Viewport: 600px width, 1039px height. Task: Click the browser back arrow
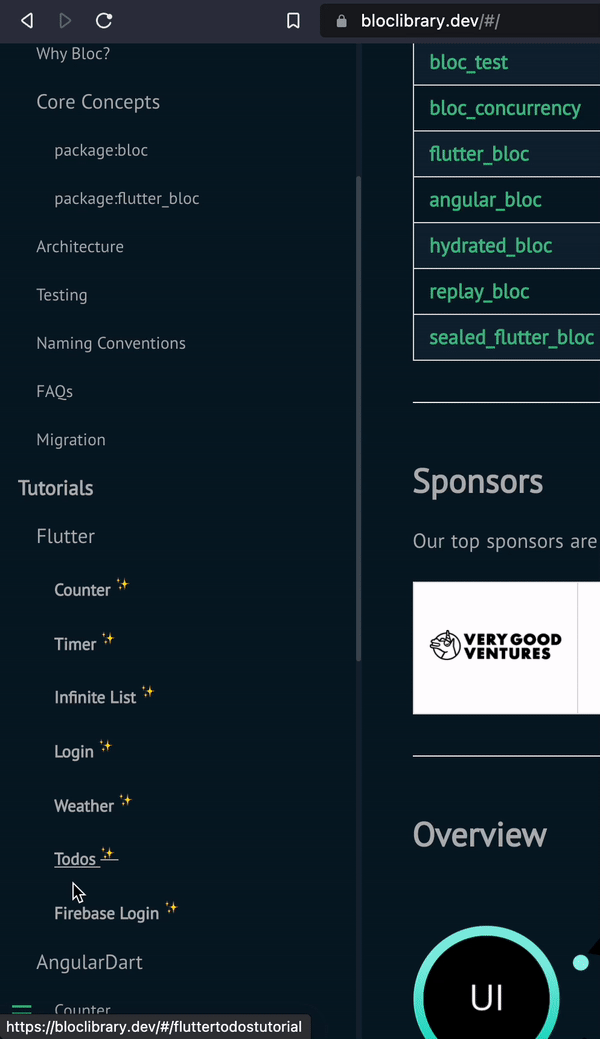pyautogui.click(x=25, y=20)
